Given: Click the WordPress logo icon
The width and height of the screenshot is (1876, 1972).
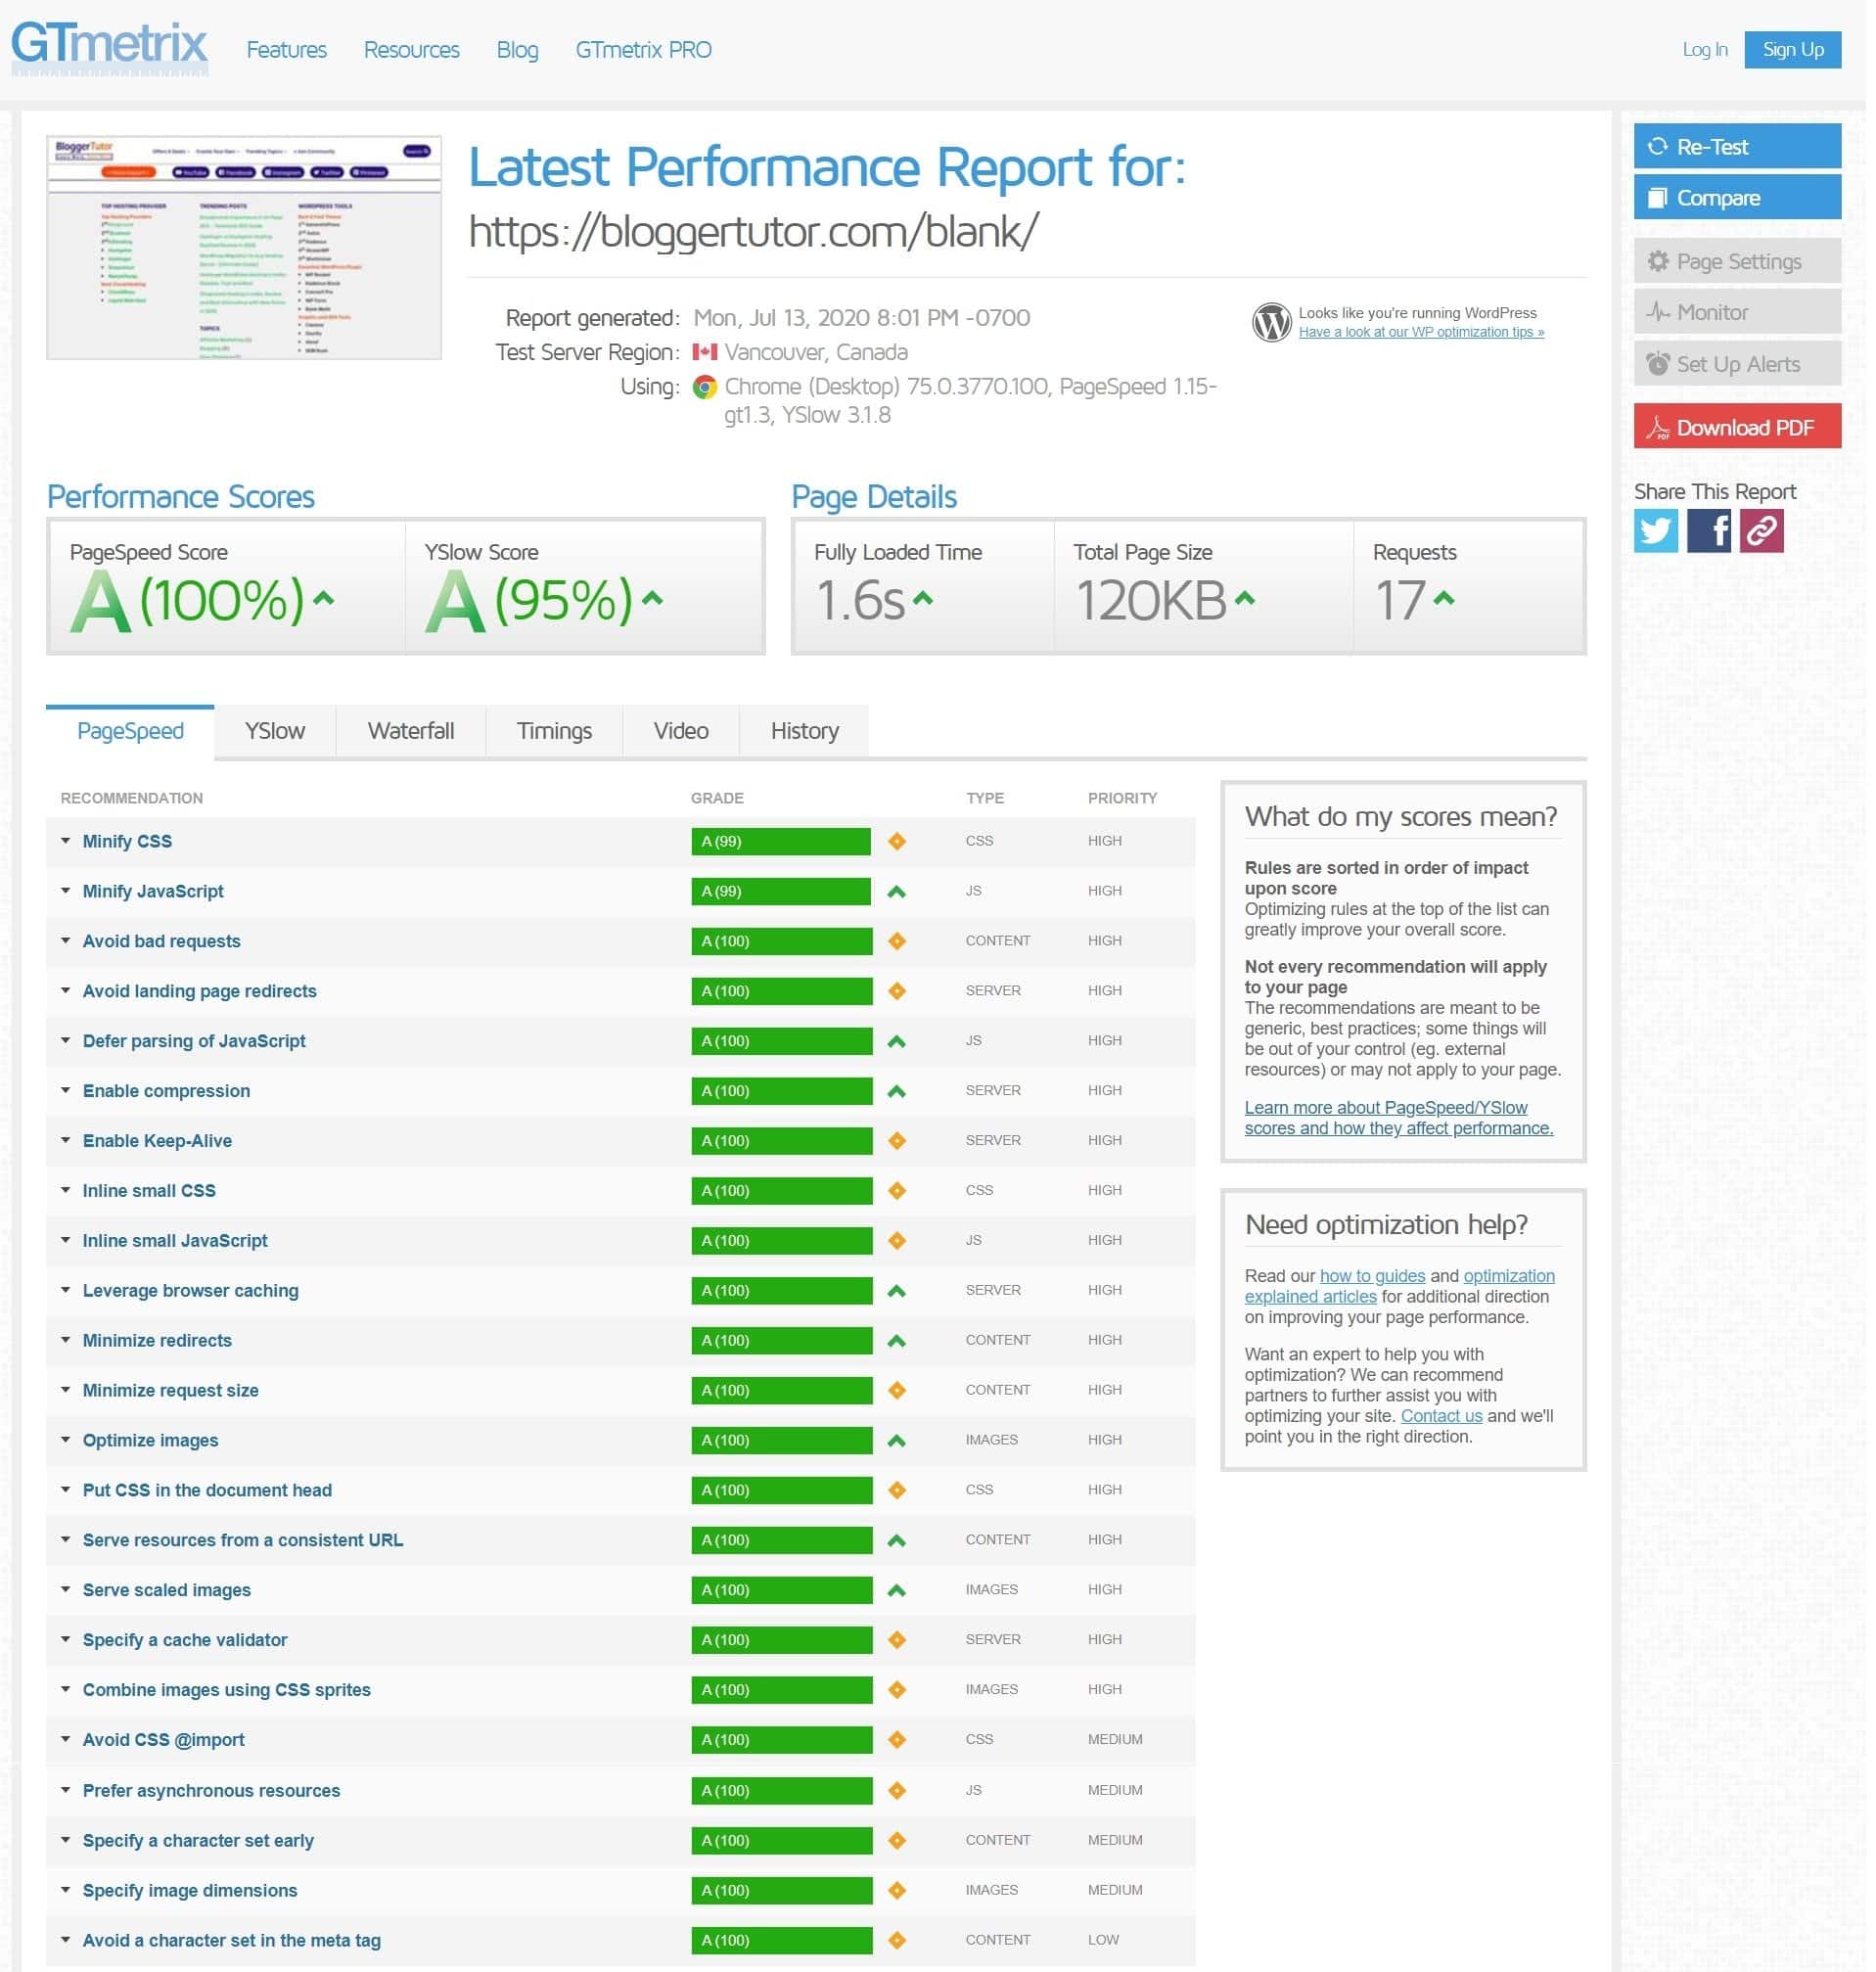Looking at the screenshot, I should coord(1271,322).
